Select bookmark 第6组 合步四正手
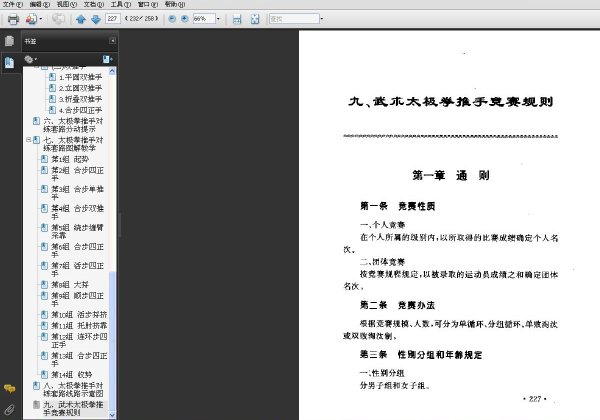 [78, 251]
